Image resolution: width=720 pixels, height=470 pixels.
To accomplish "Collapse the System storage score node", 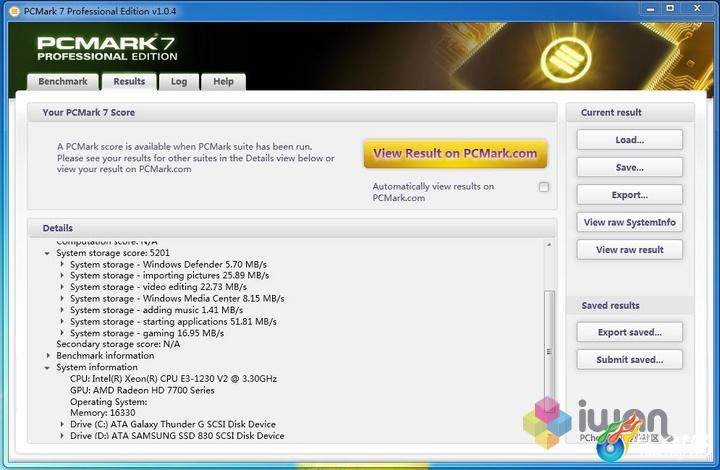I will pos(47,253).
